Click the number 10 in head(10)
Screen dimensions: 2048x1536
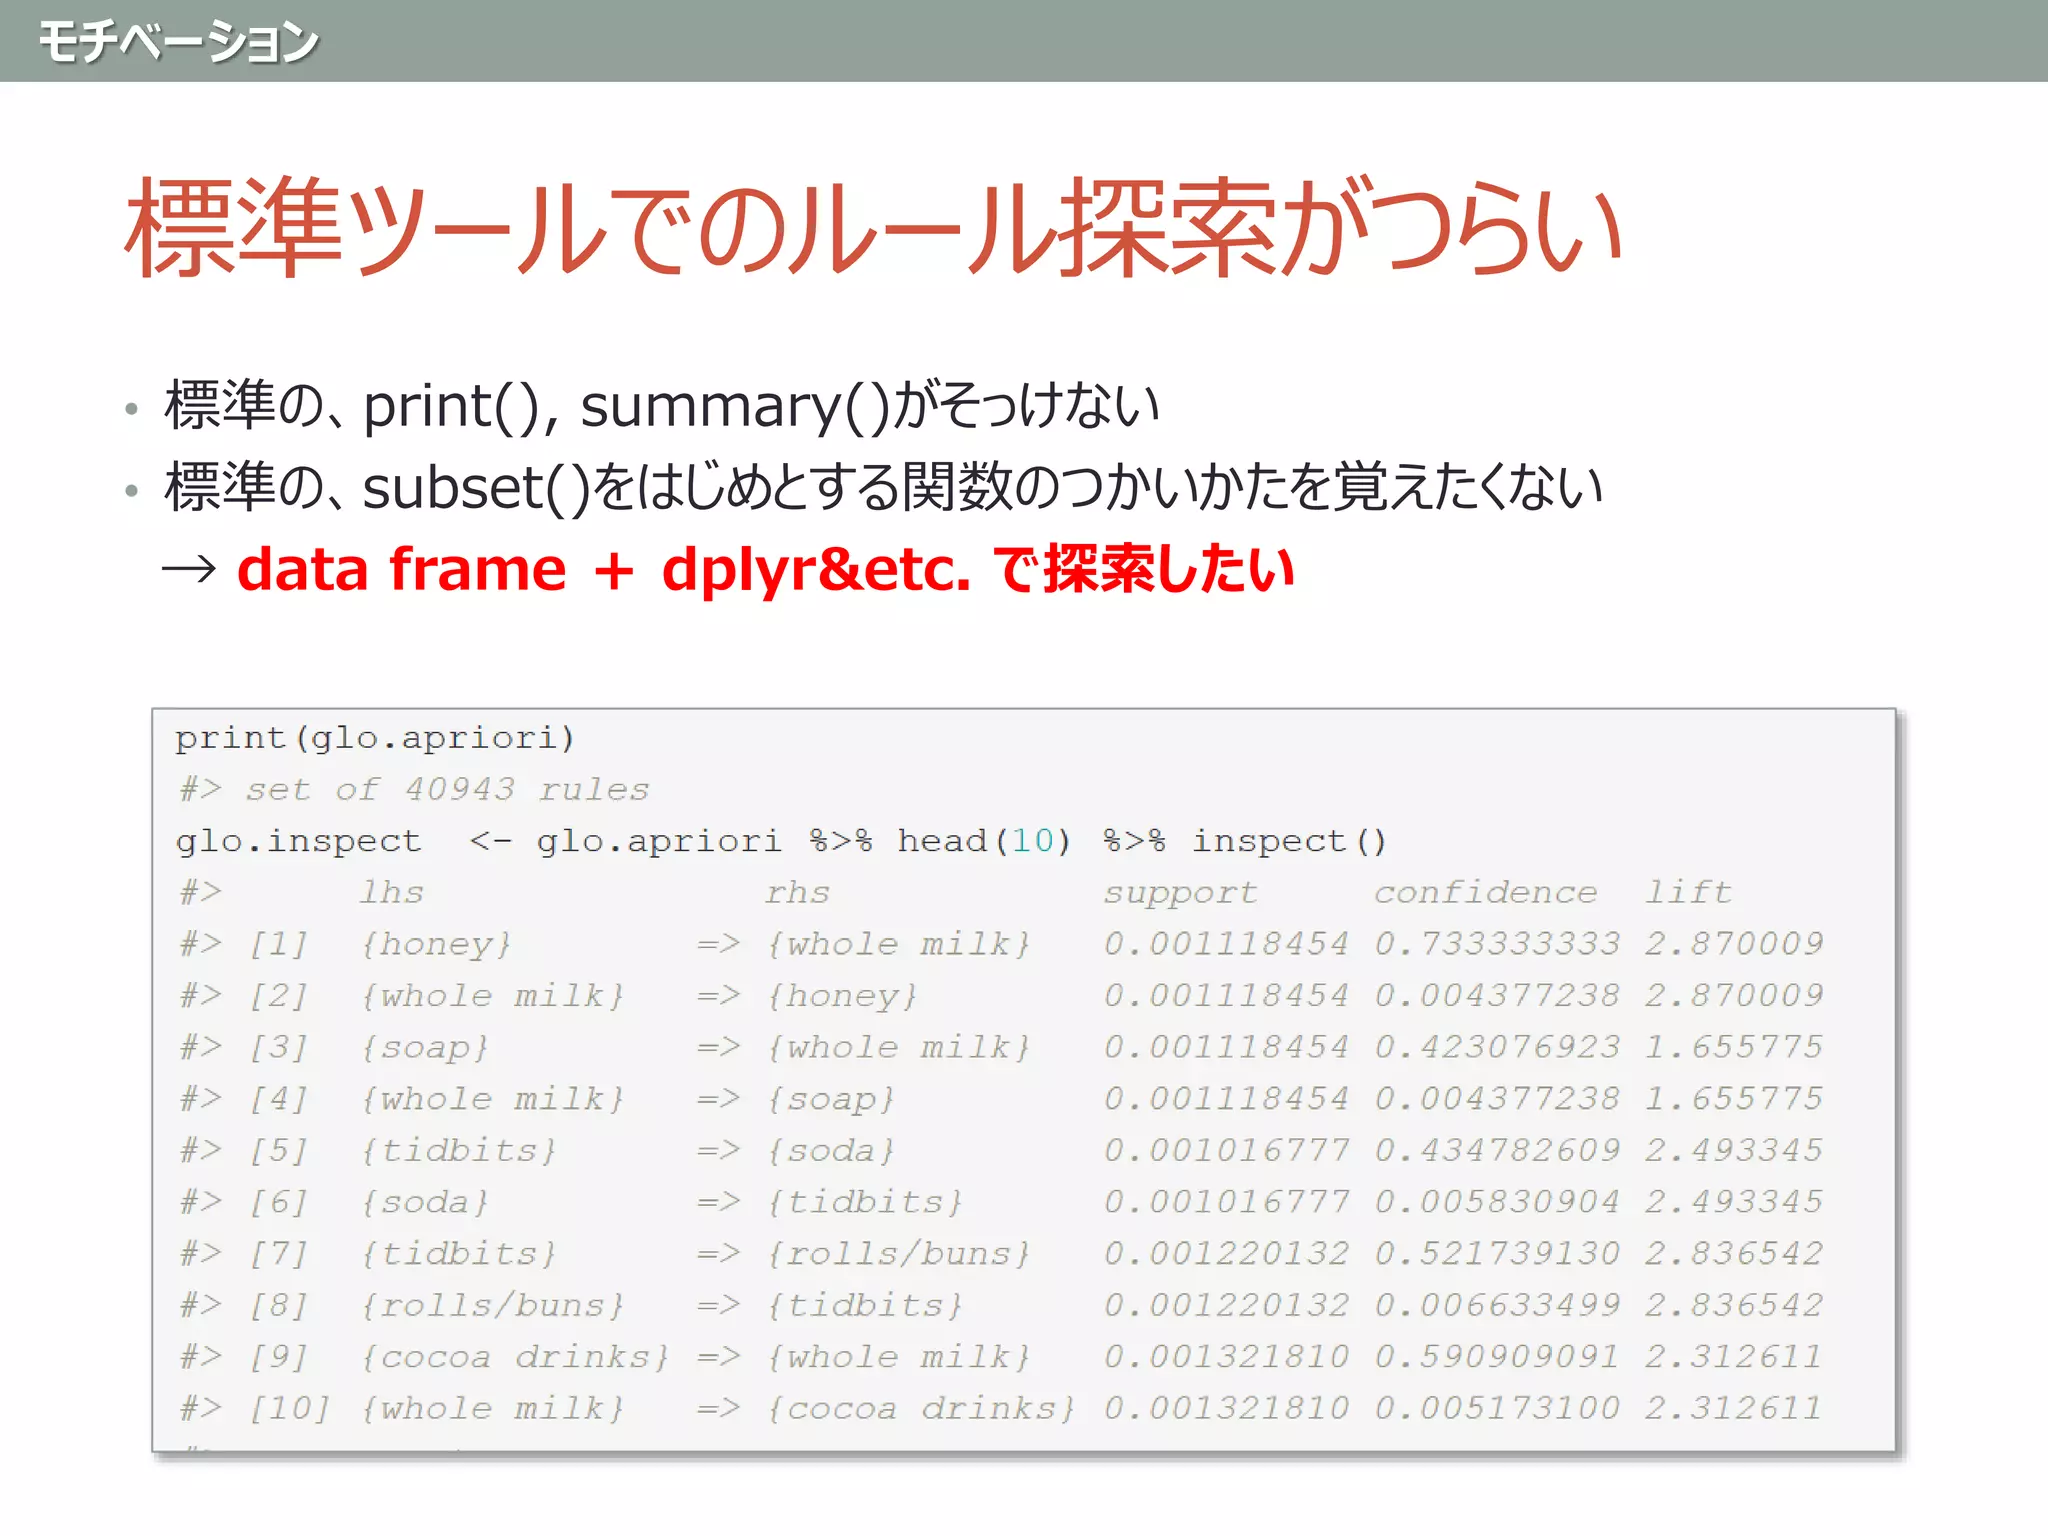click(x=1033, y=841)
